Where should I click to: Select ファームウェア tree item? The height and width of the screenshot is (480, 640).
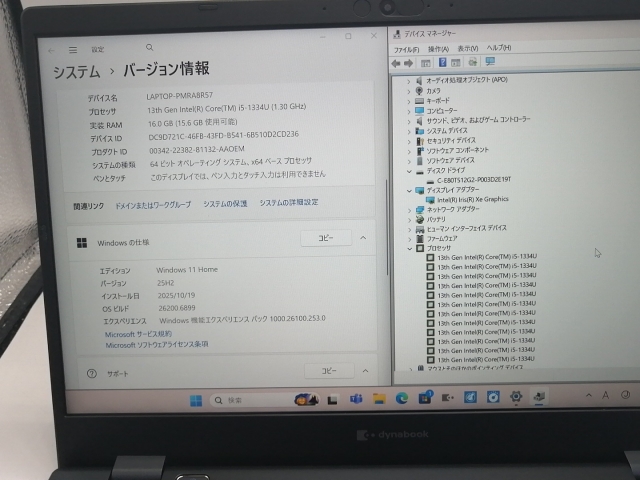coord(442,238)
